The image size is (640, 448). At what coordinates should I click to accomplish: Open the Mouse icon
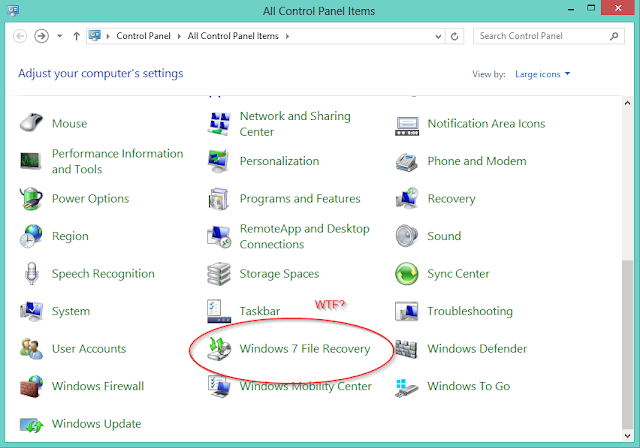[31, 123]
